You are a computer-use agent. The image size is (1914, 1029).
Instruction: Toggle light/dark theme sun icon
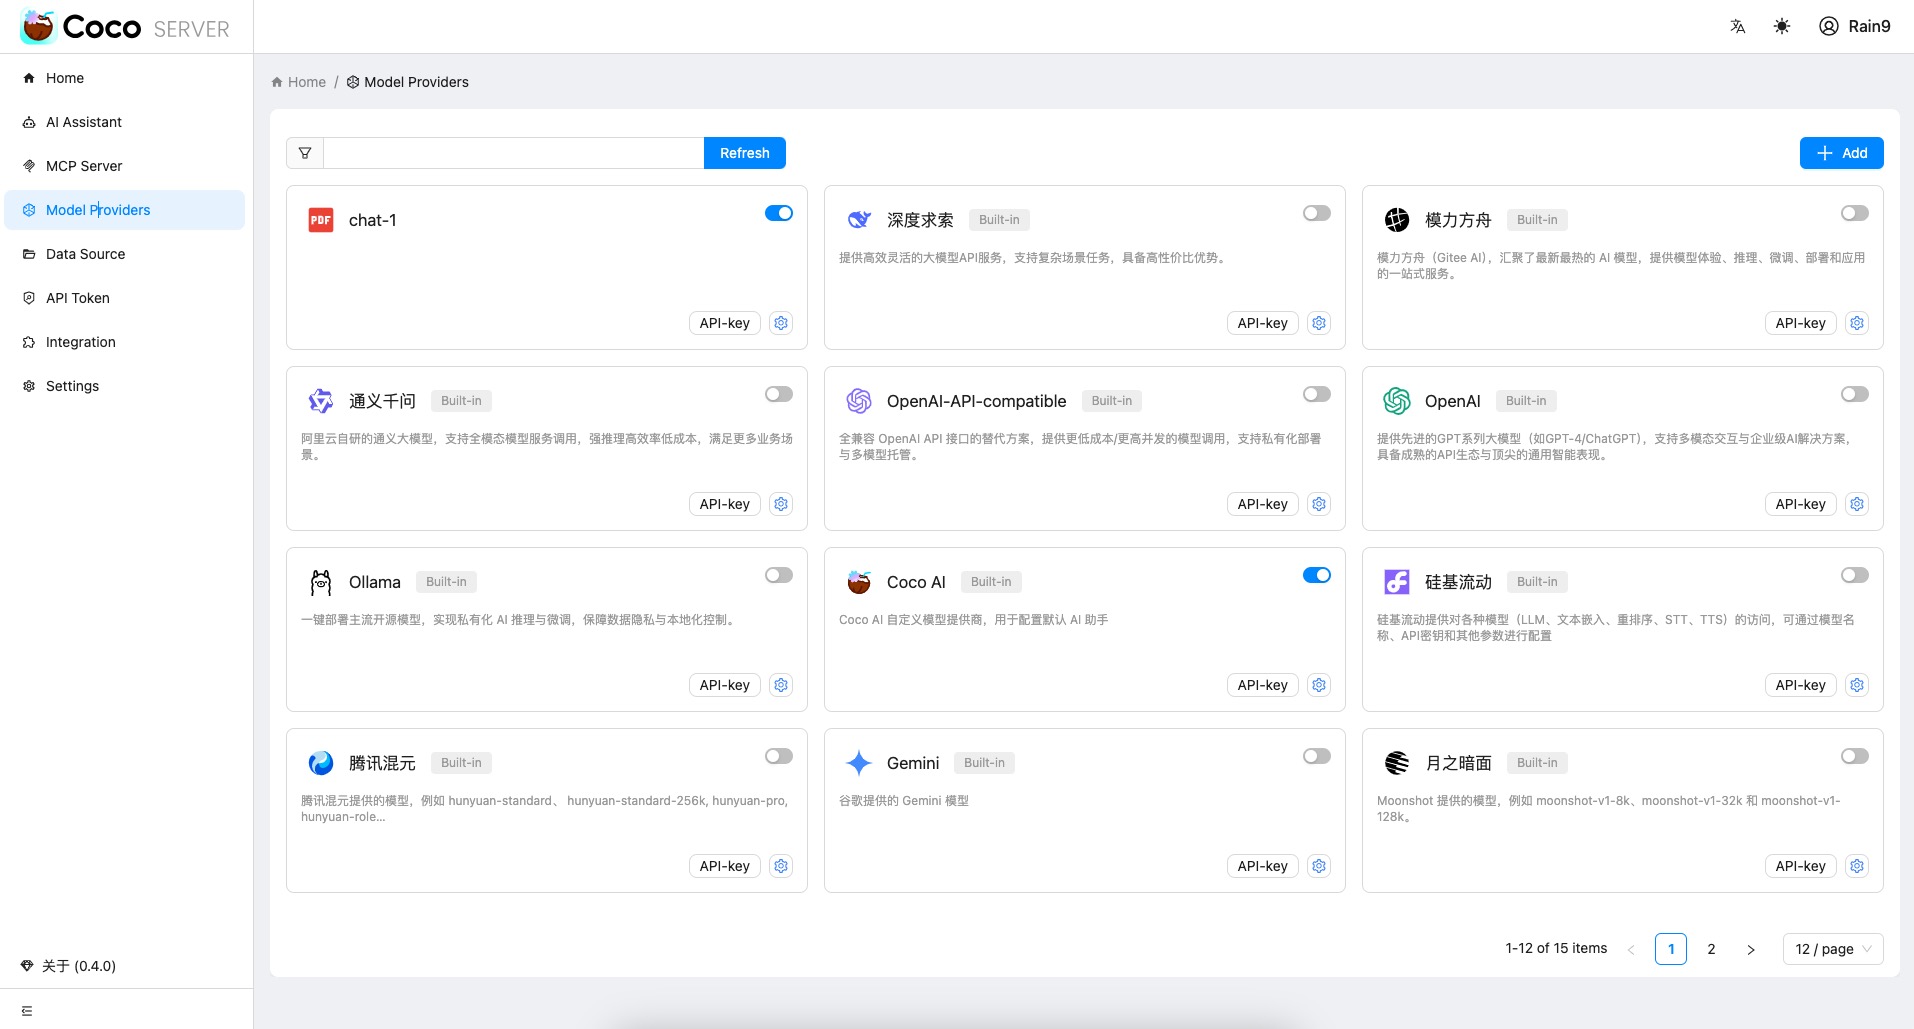(x=1782, y=27)
